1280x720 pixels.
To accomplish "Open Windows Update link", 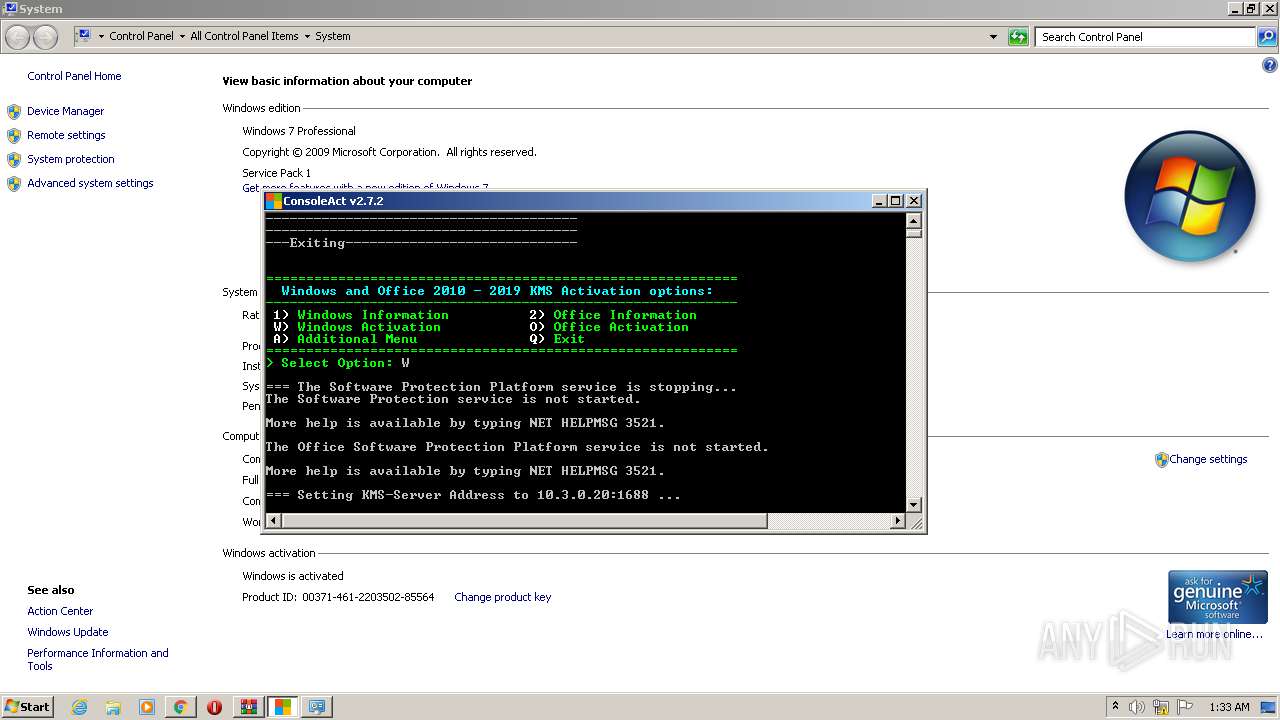I will pos(68,632).
